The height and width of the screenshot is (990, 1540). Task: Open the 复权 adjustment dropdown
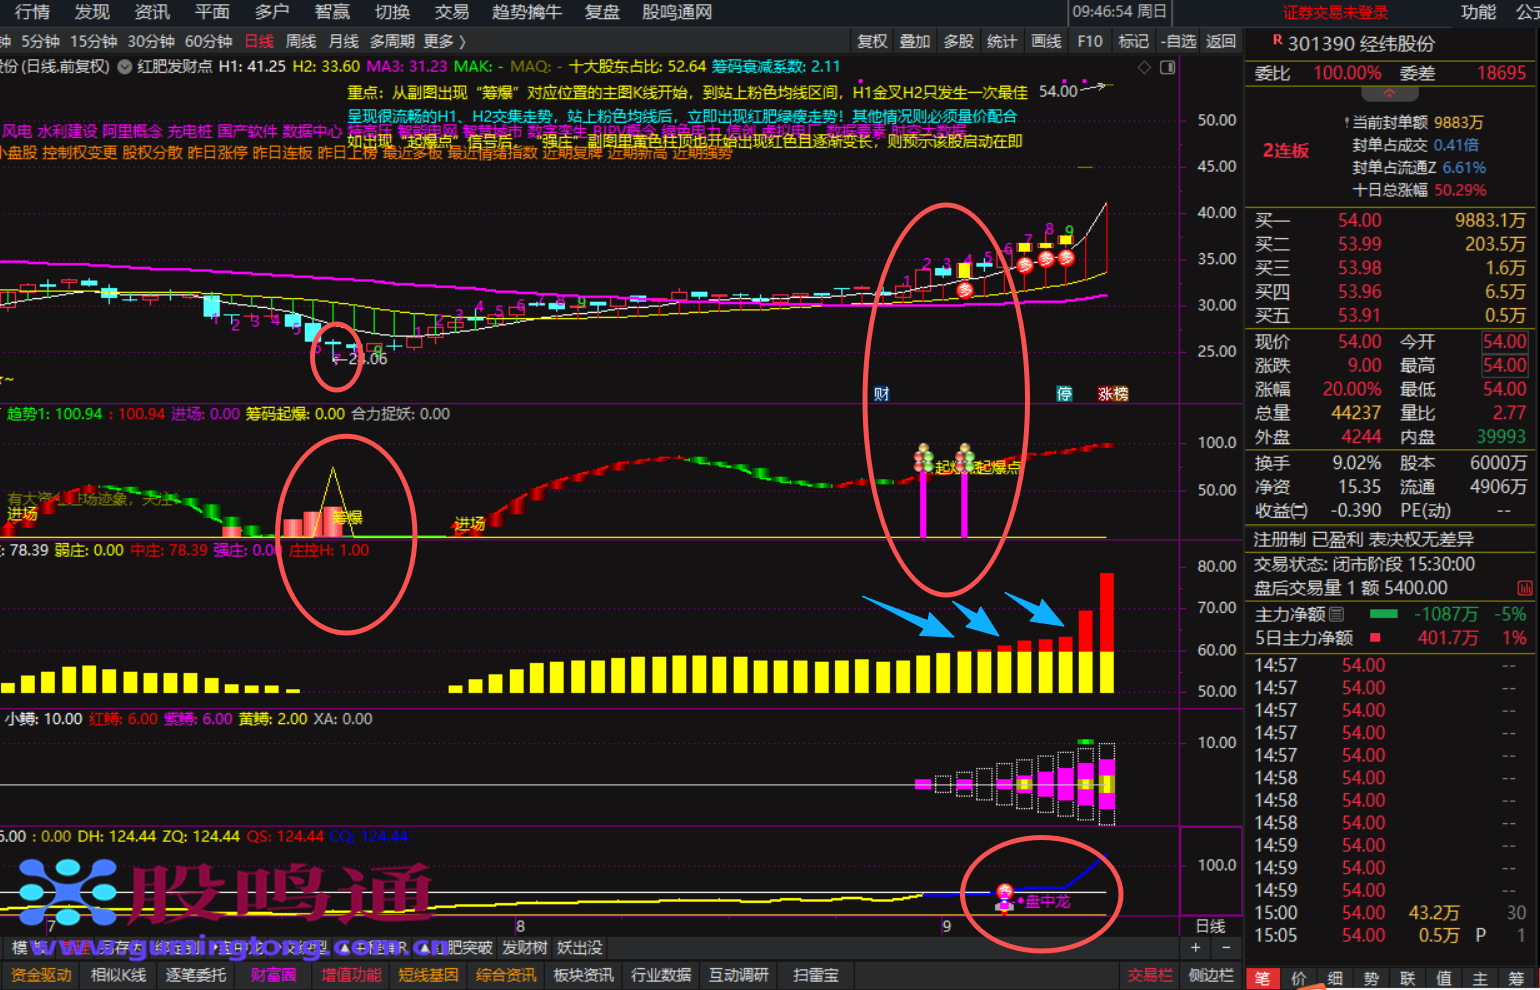coord(872,41)
